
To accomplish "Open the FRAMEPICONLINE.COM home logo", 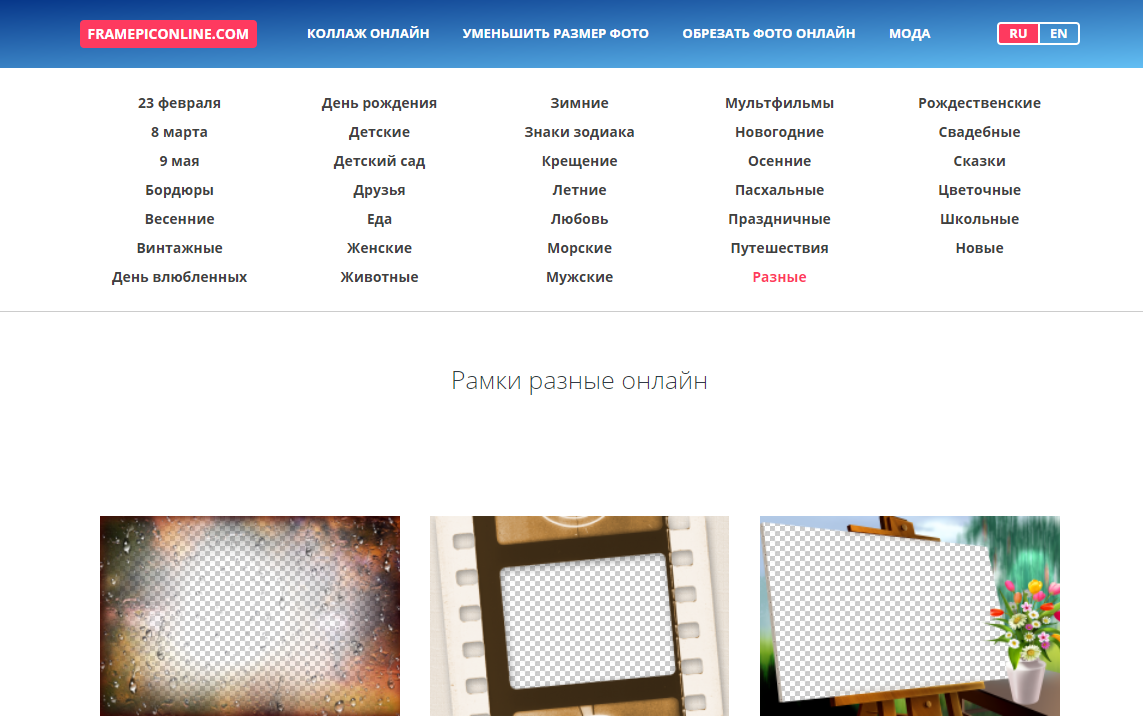I will (x=168, y=34).
